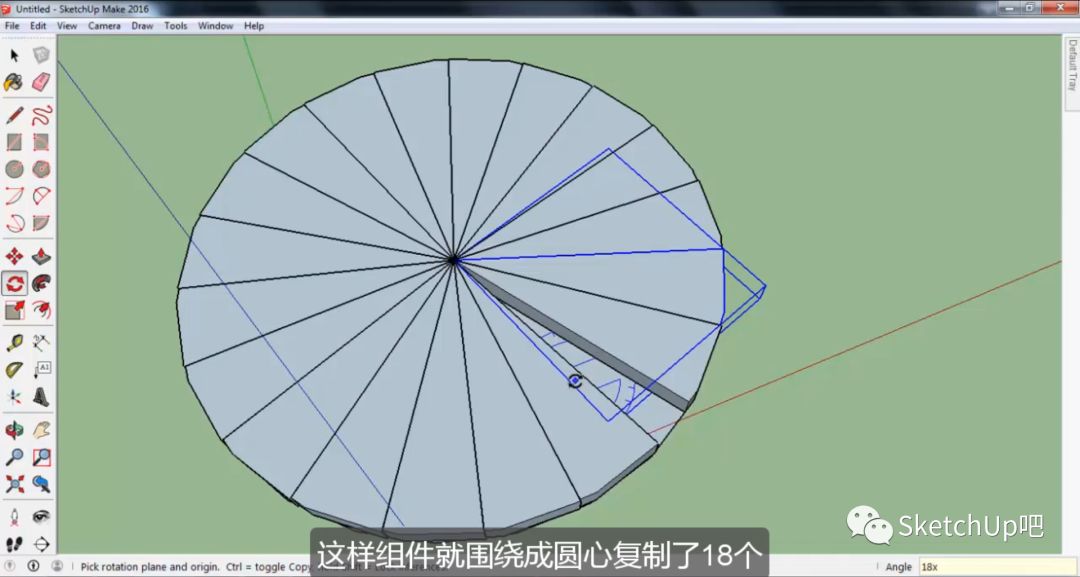Pick the Offset tool
The height and width of the screenshot is (577, 1080).
pos(41,311)
